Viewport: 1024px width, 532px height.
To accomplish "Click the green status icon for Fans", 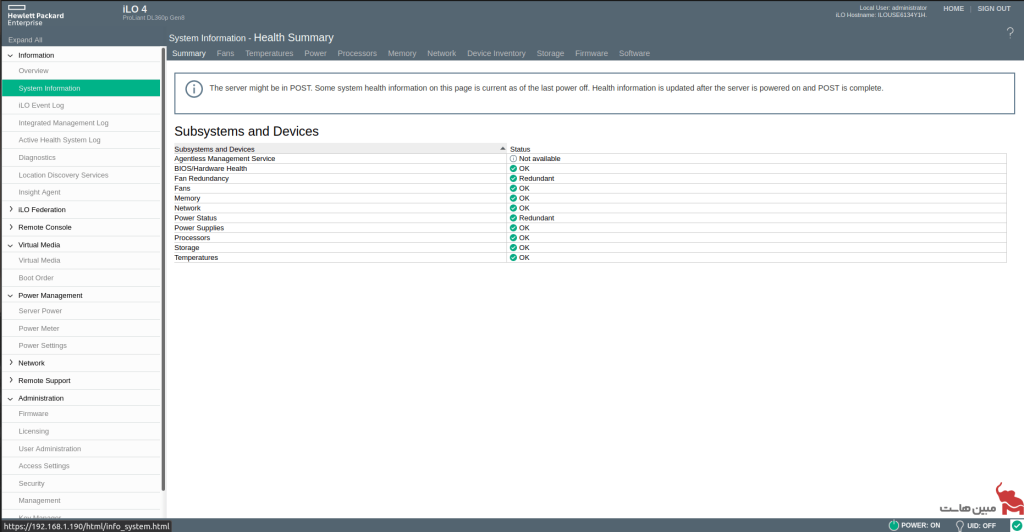I will pos(513,188).
